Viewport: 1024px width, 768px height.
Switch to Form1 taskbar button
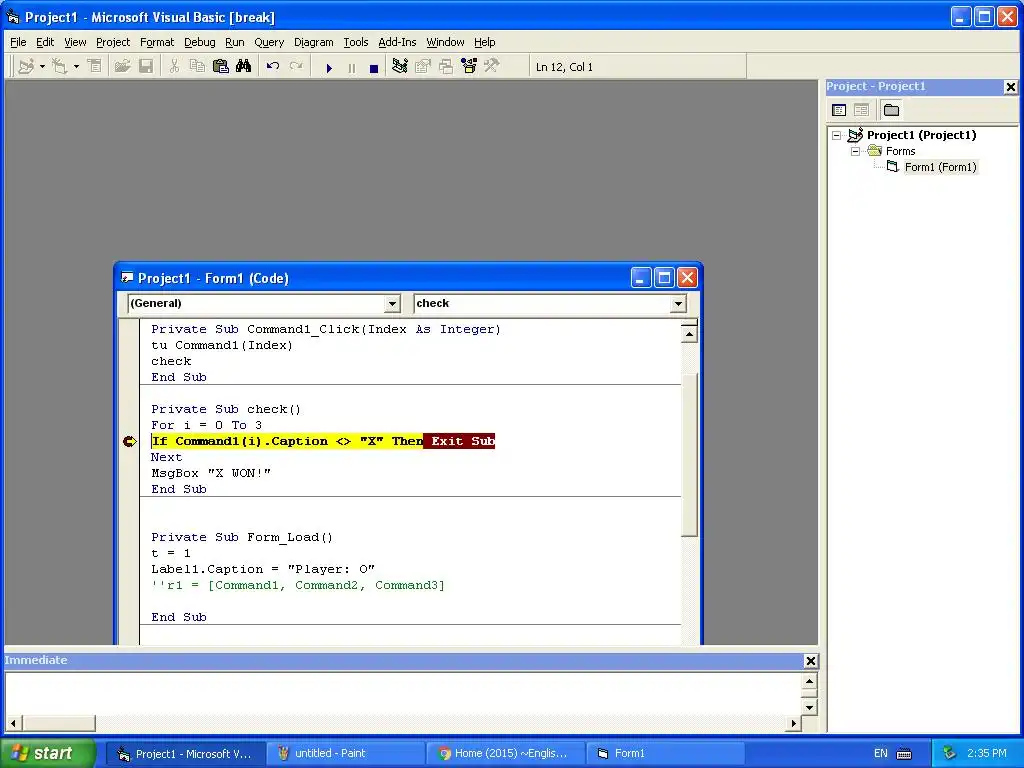point(665,754)
